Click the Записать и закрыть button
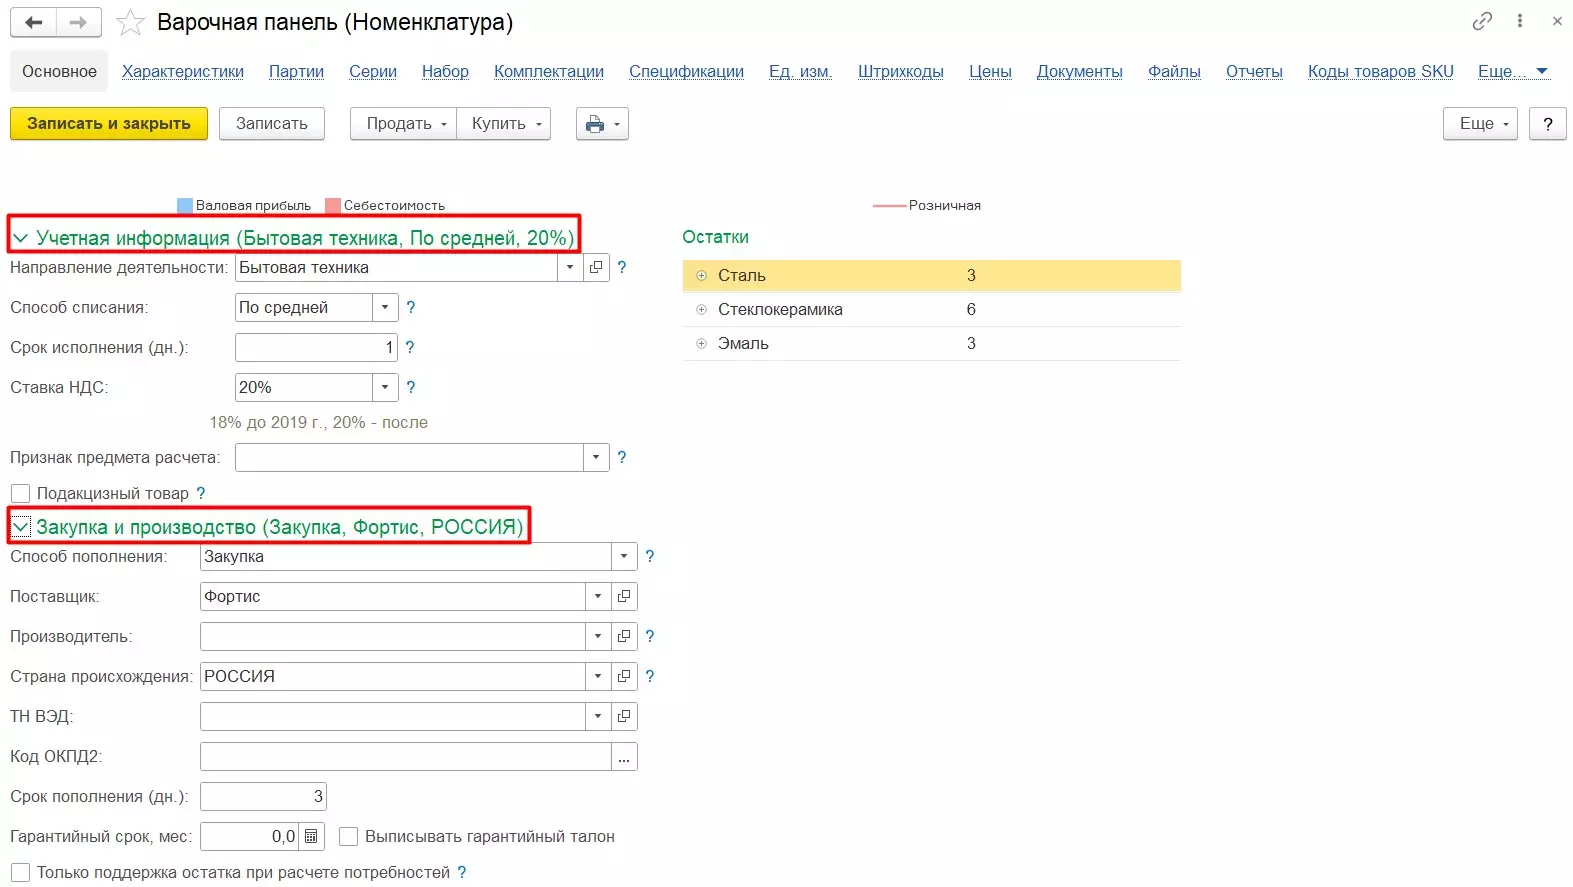Screen dimensions: 1573x887 coord(109,124)
